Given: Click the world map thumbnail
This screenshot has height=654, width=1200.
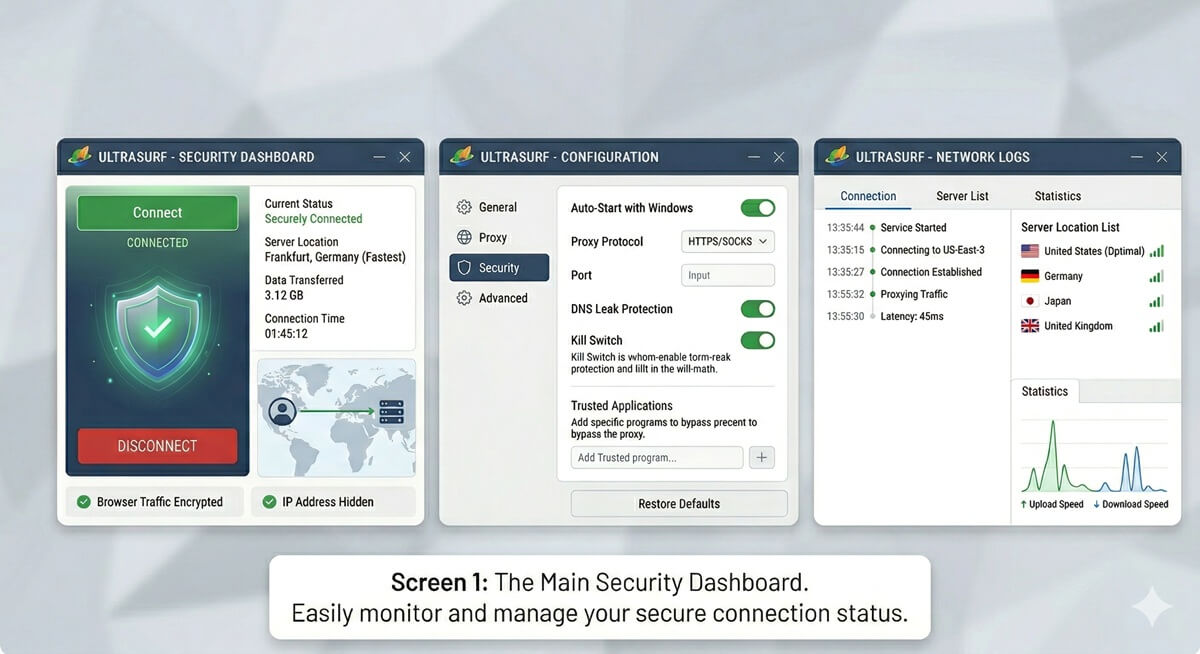Looking at the screenshot, I should point(336,417).
